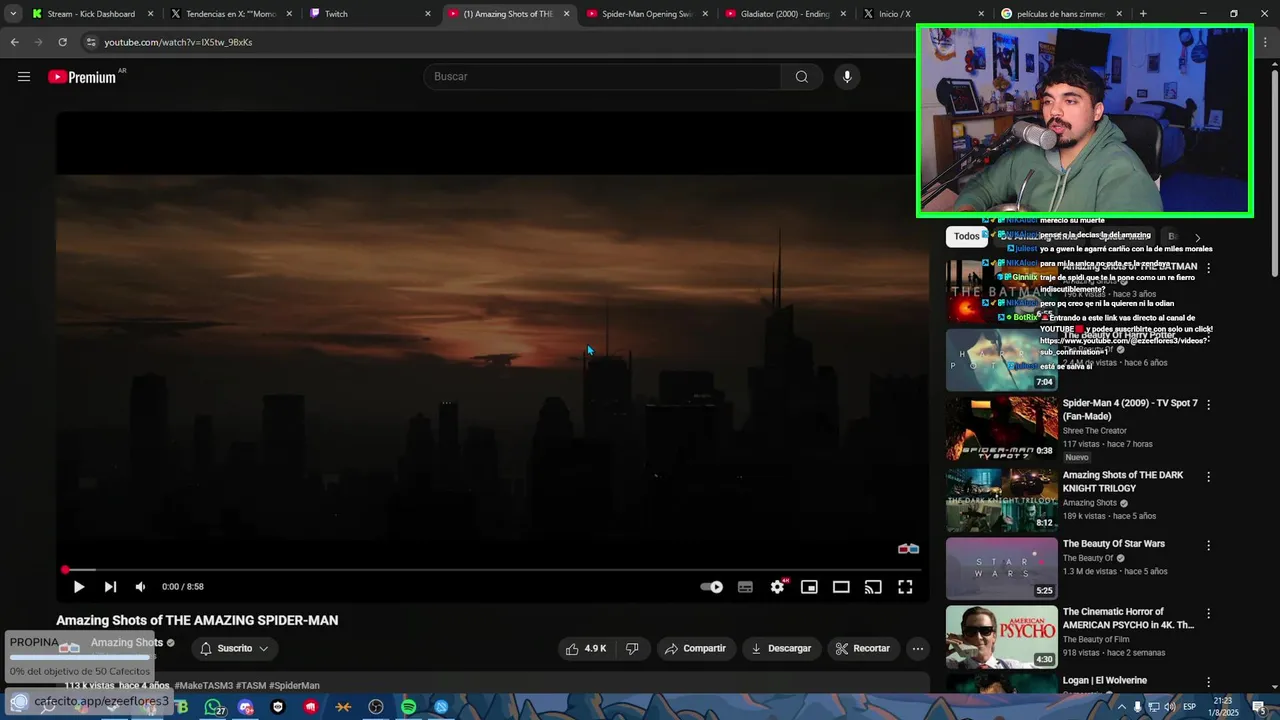Image resolution: width=1280 pixels, height=720 pixels.
Task: Open the Dark Knight Trilogy thumbnail
Action: (1001, 500)
